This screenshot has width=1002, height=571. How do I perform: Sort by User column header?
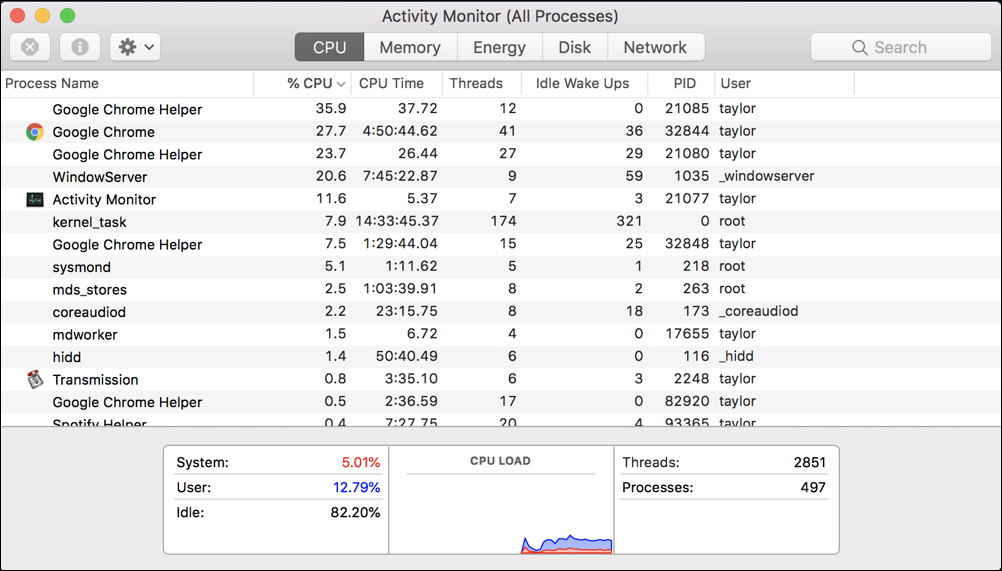tap(784, 83)
